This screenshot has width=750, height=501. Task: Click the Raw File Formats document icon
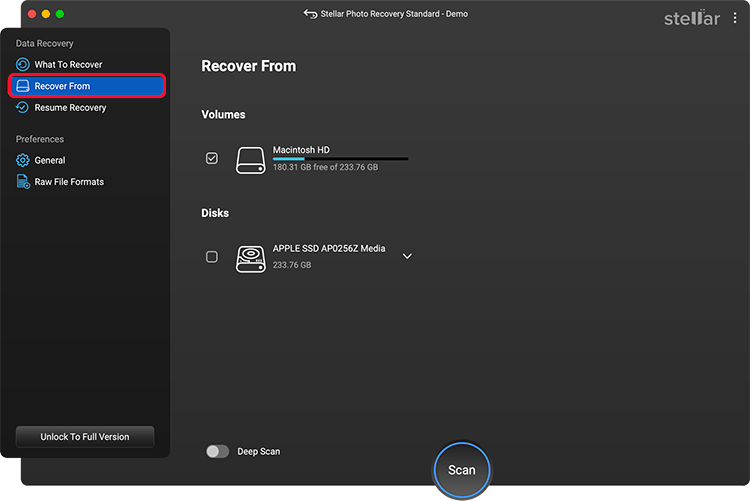(x=23, y=182)
